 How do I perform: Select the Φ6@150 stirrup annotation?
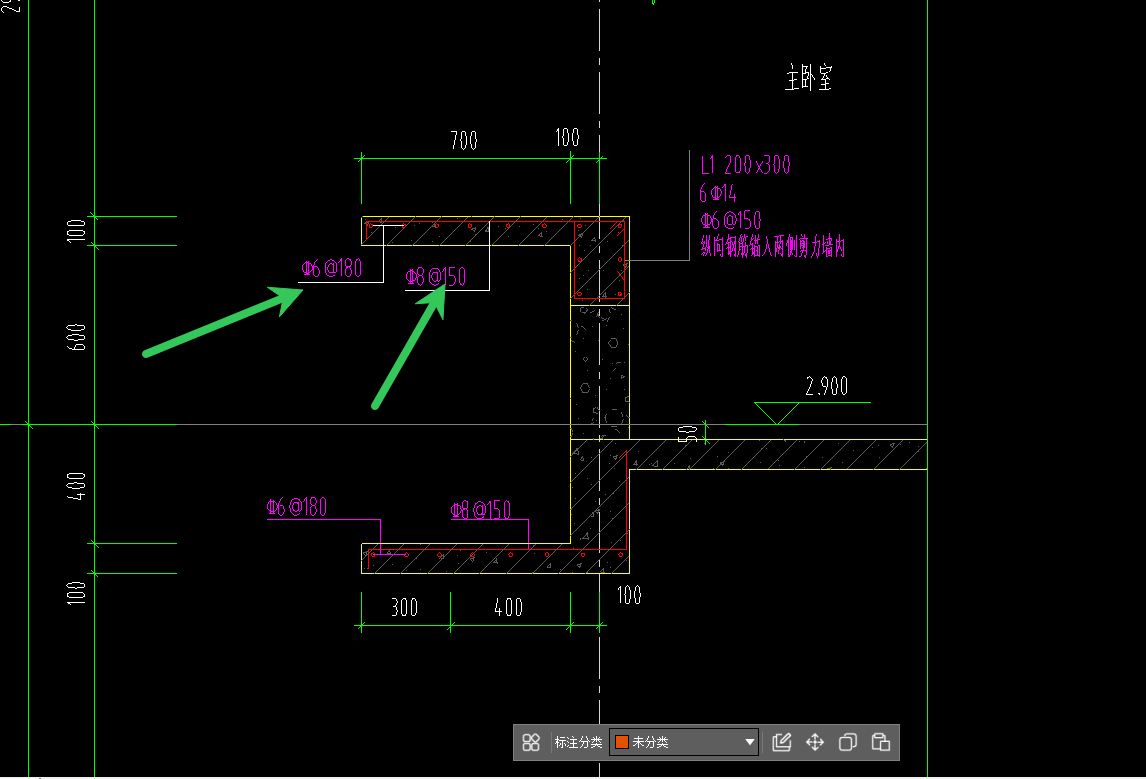(x=731, y=220)
